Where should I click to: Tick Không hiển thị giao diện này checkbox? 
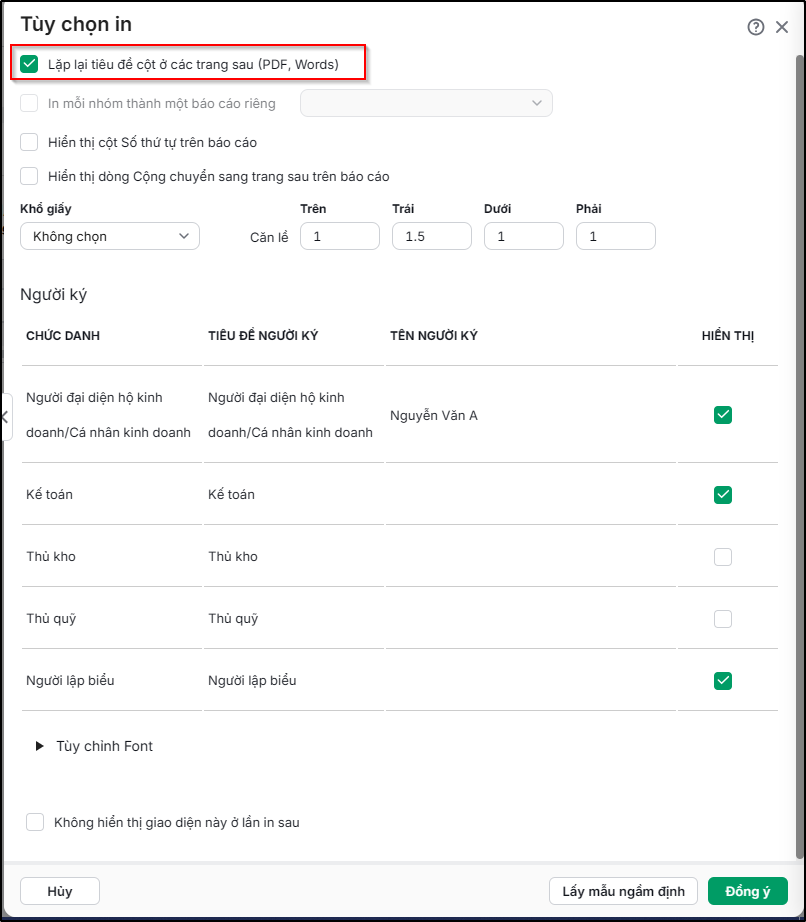35,822
